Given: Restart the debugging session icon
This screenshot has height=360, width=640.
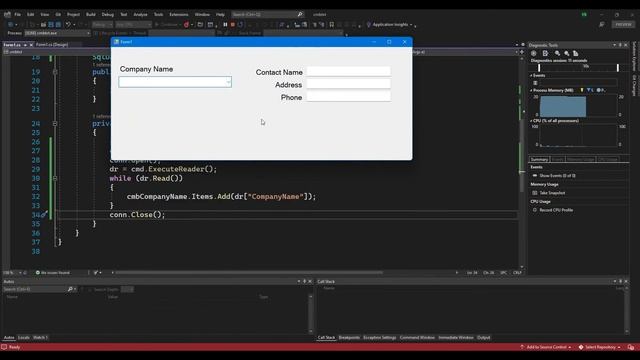Looking at the screenshot, I should click(240, 24).
